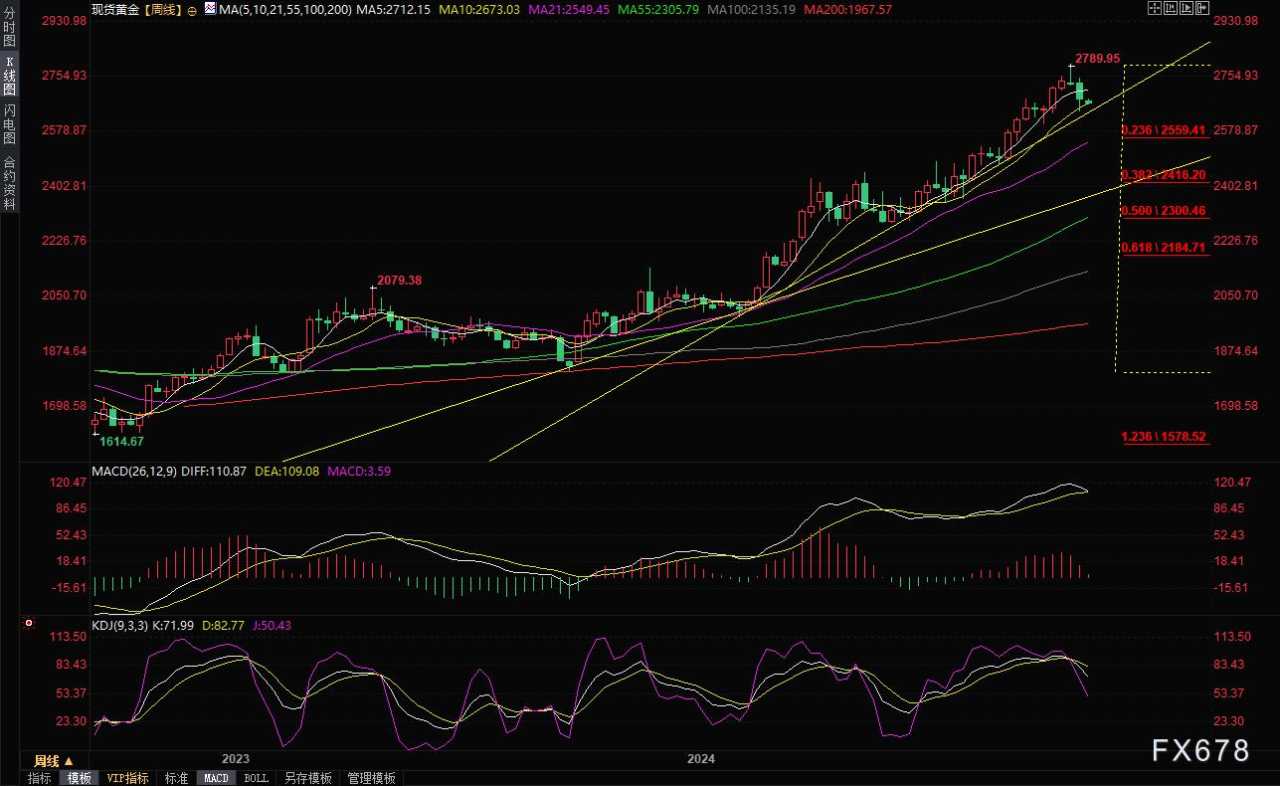Click the 0.618 \ 2184.71 Fibonacci level

[x=1164, y=246]
